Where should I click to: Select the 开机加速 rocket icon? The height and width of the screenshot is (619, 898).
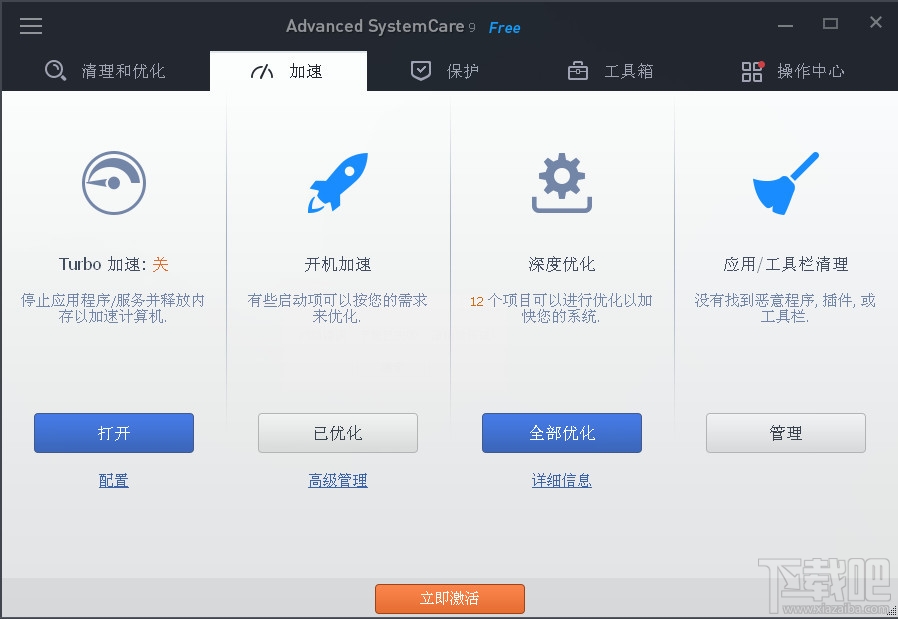click(337, 183)
